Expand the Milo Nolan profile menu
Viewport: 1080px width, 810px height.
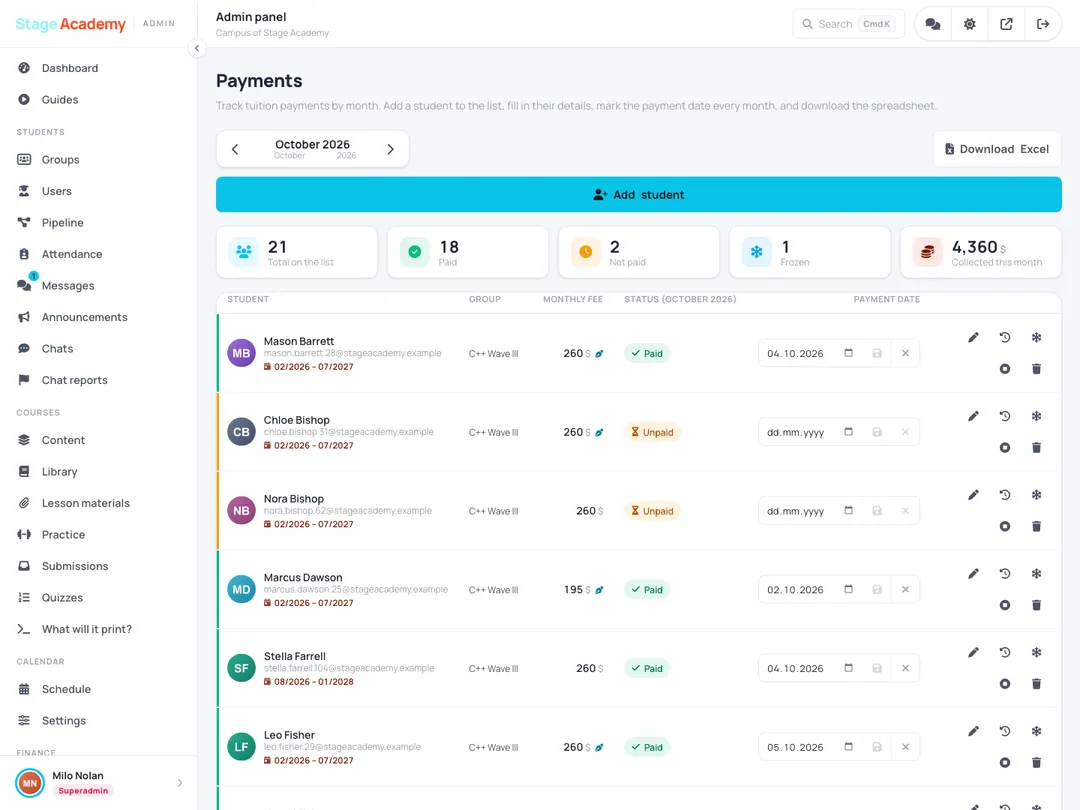click(180, 783)
